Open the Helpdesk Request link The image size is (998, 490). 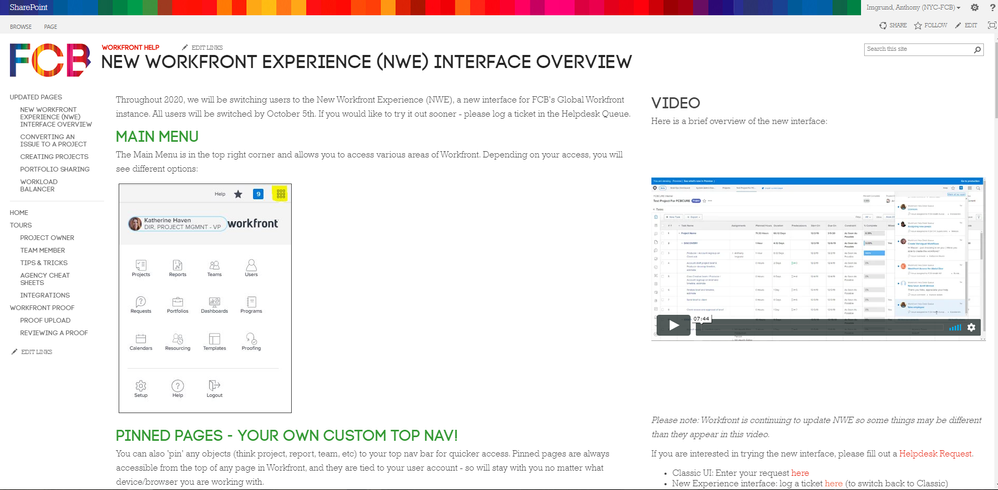(935, 453)
